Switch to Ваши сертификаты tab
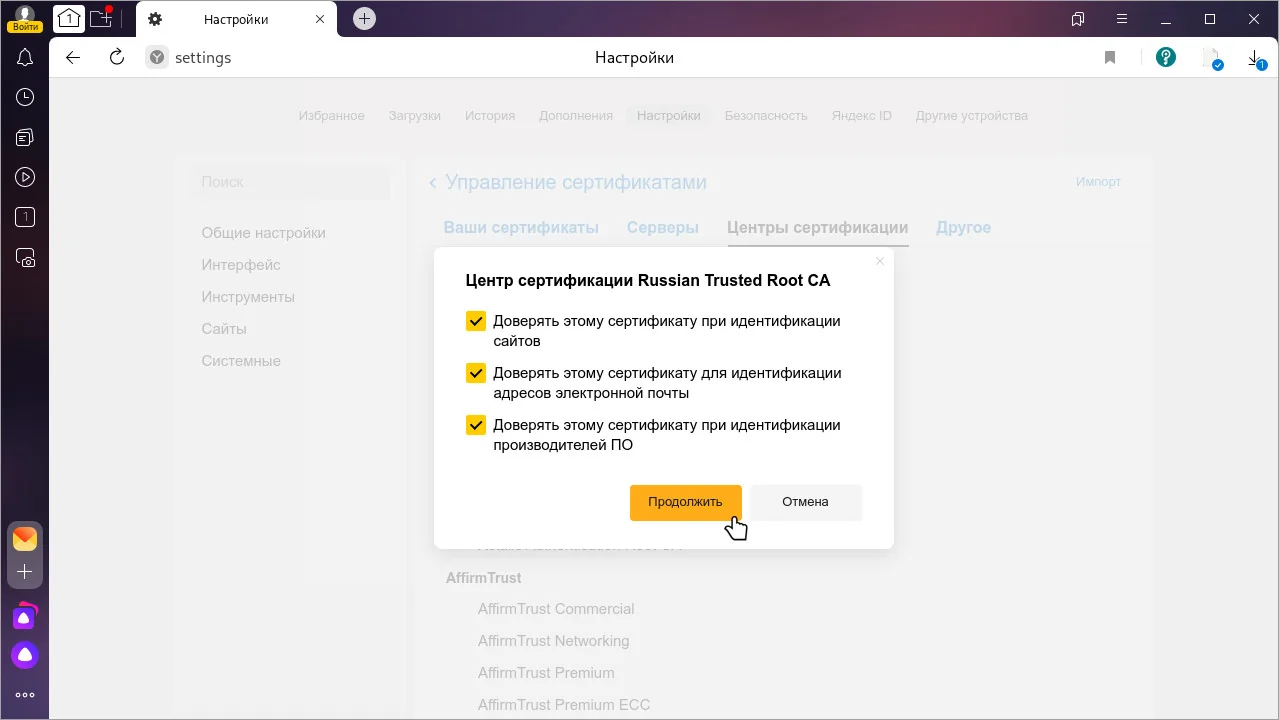The height and width of the screenshot is (720, 1279). click(x=521, y=228)
